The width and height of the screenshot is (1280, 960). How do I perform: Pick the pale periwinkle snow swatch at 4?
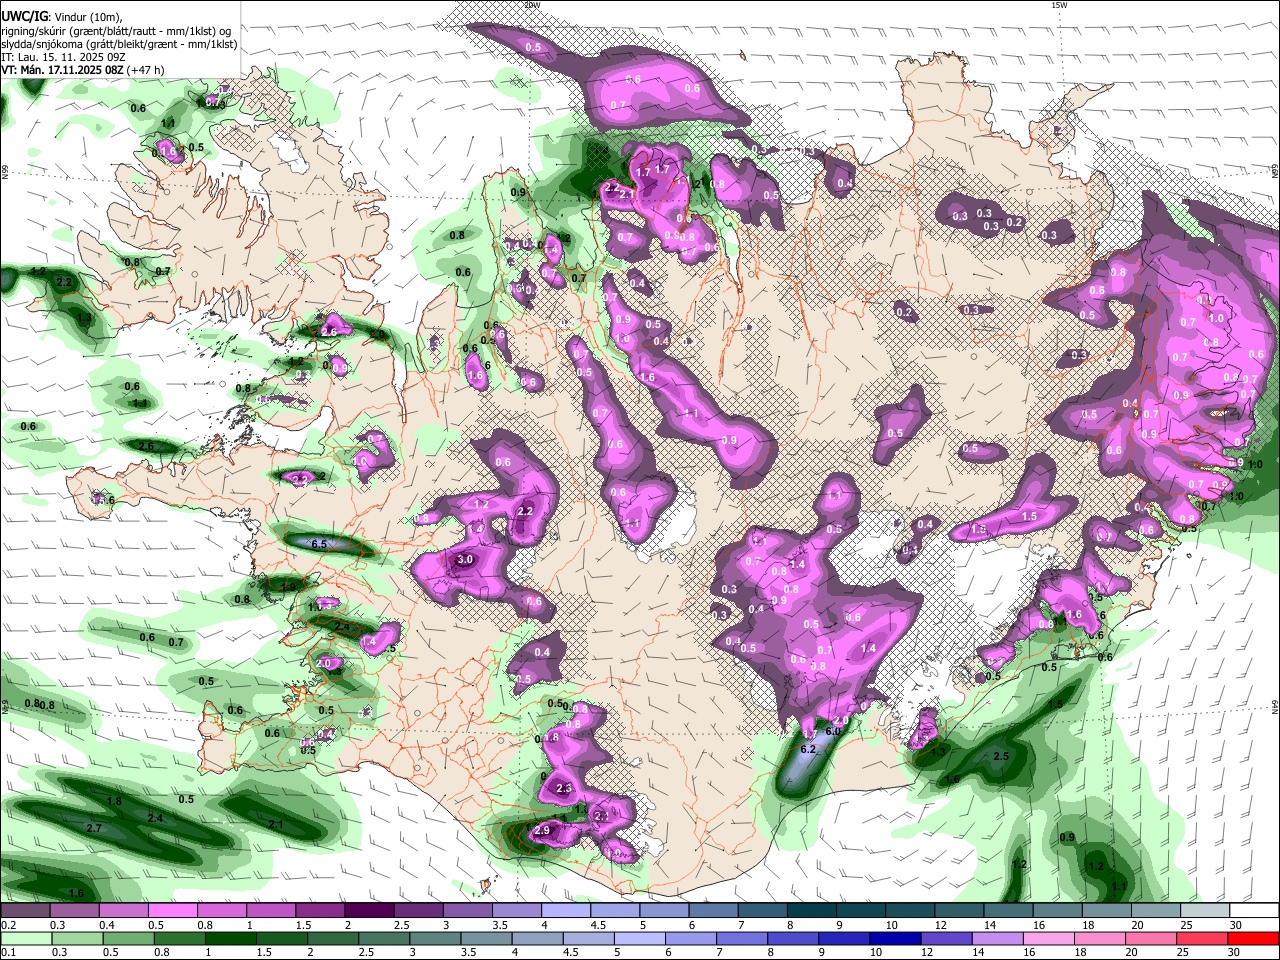(564, 911)
